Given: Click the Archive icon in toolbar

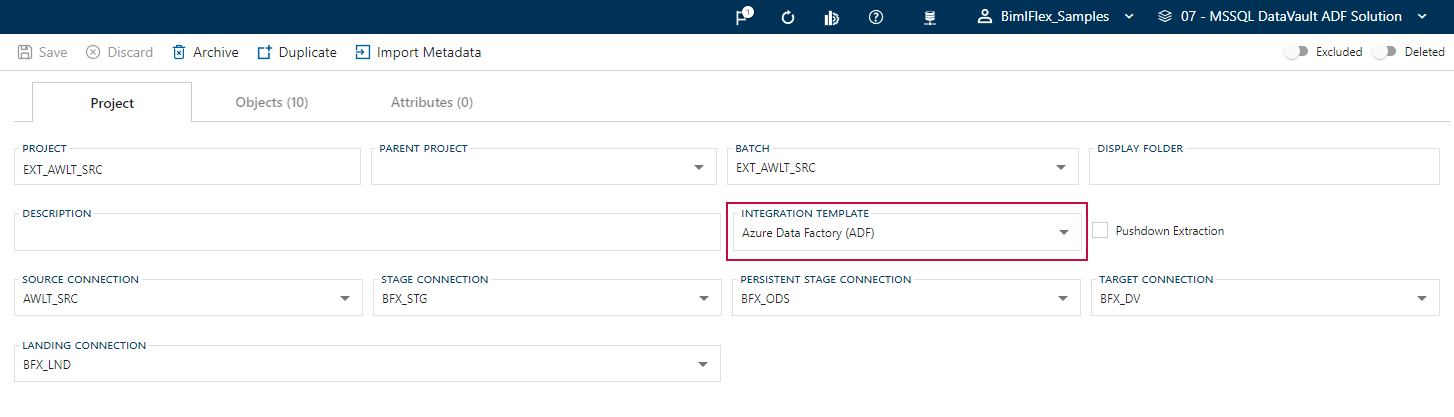Looking at the screenshot, I should click(179, 52).
